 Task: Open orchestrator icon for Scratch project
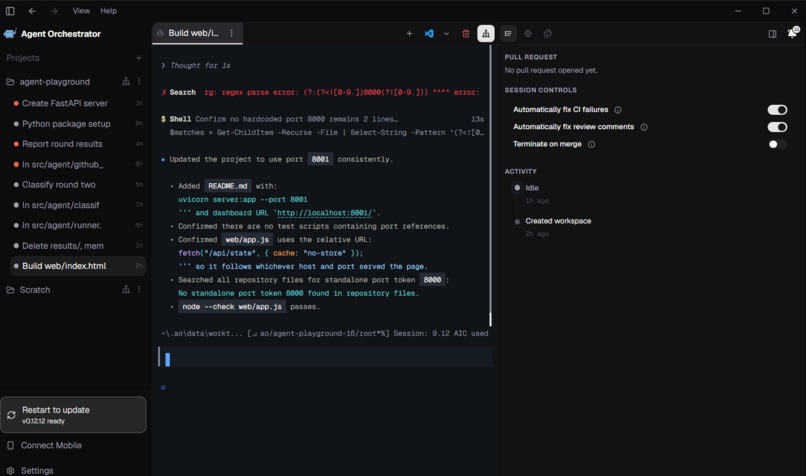pyautogui.click(x=126, y=290)
